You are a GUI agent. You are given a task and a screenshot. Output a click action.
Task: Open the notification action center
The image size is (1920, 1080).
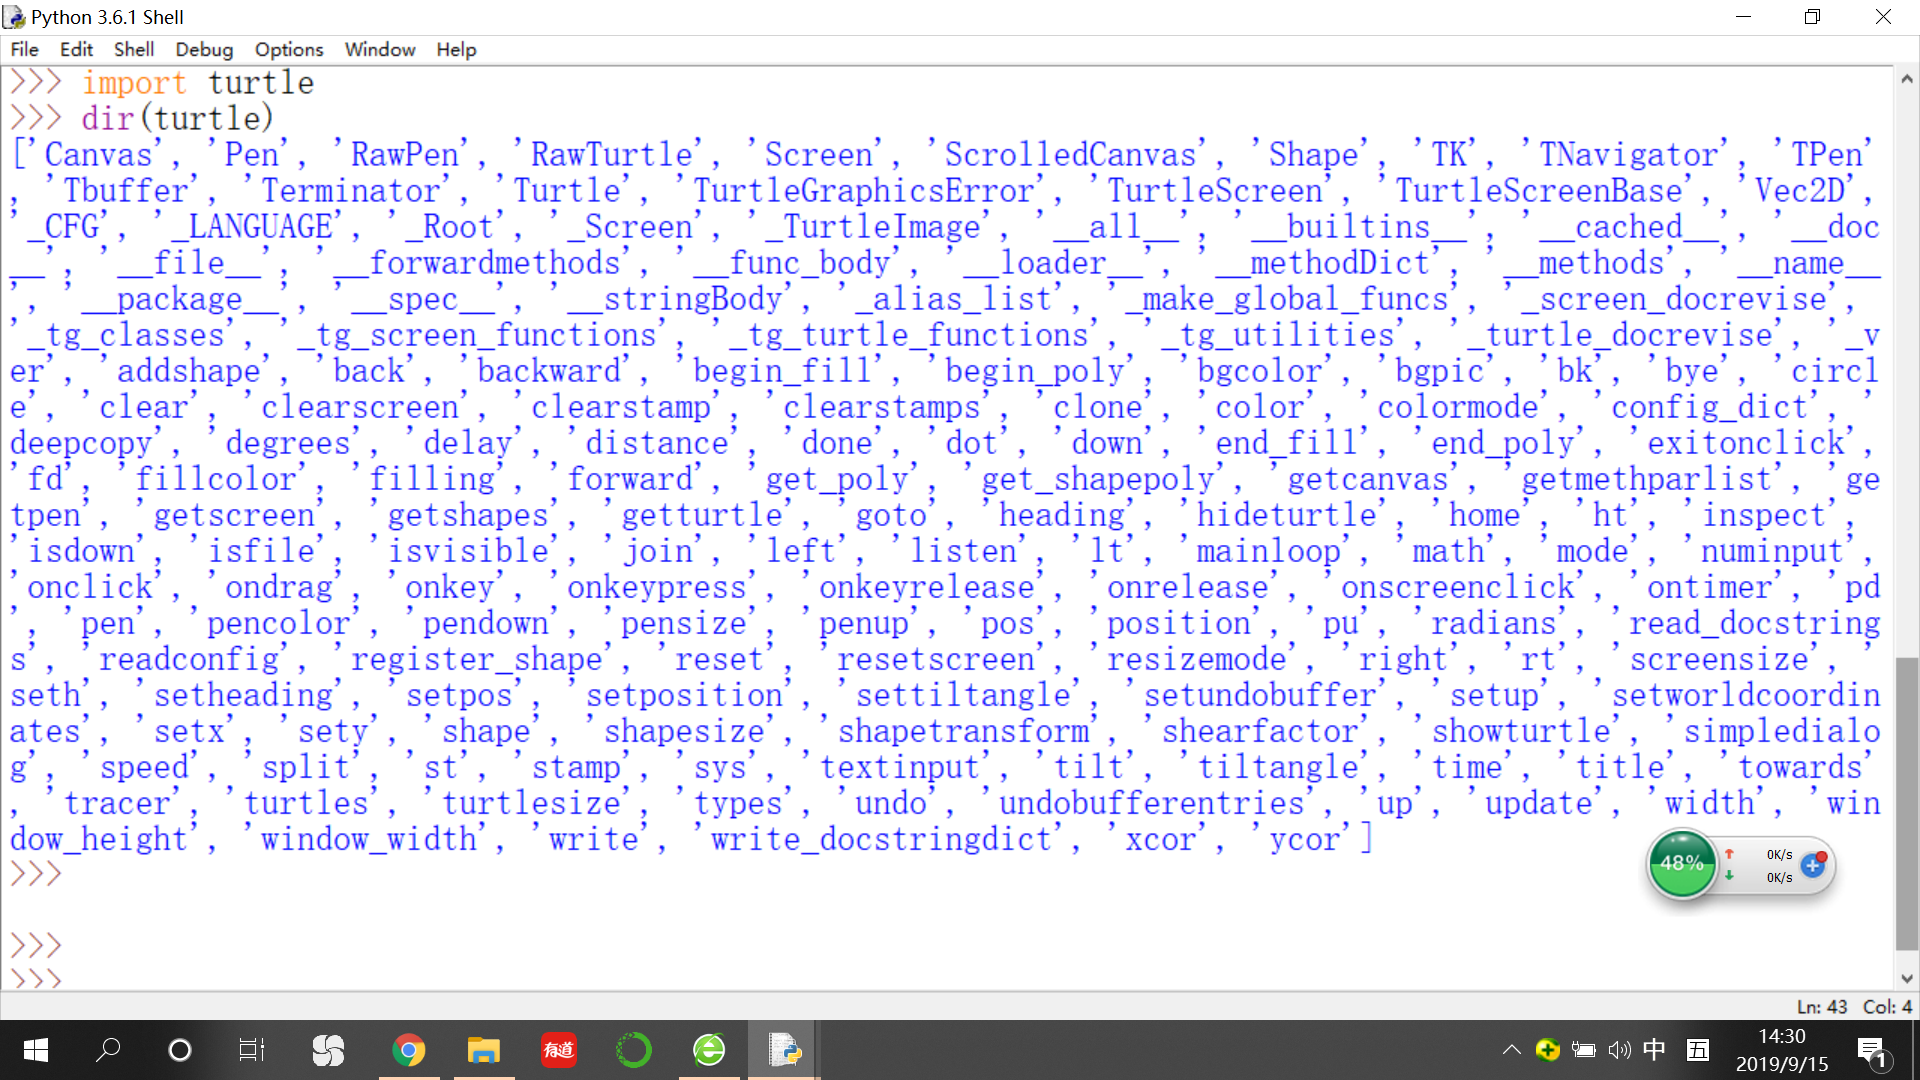coord(1871,1050)
